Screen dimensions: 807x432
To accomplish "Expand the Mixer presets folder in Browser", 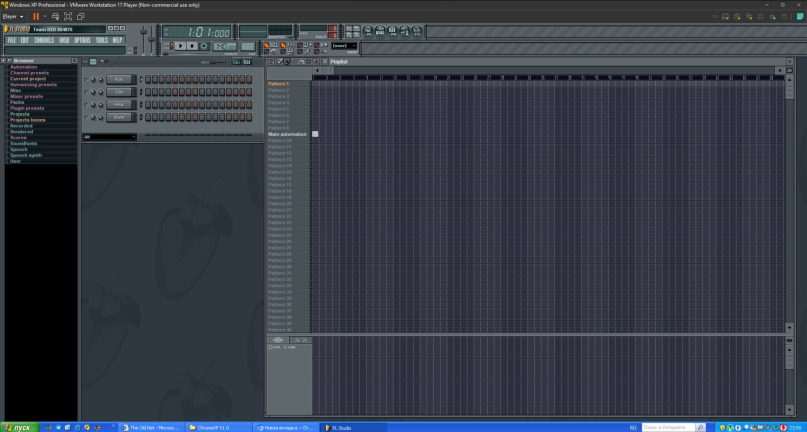I will (26, 96).
